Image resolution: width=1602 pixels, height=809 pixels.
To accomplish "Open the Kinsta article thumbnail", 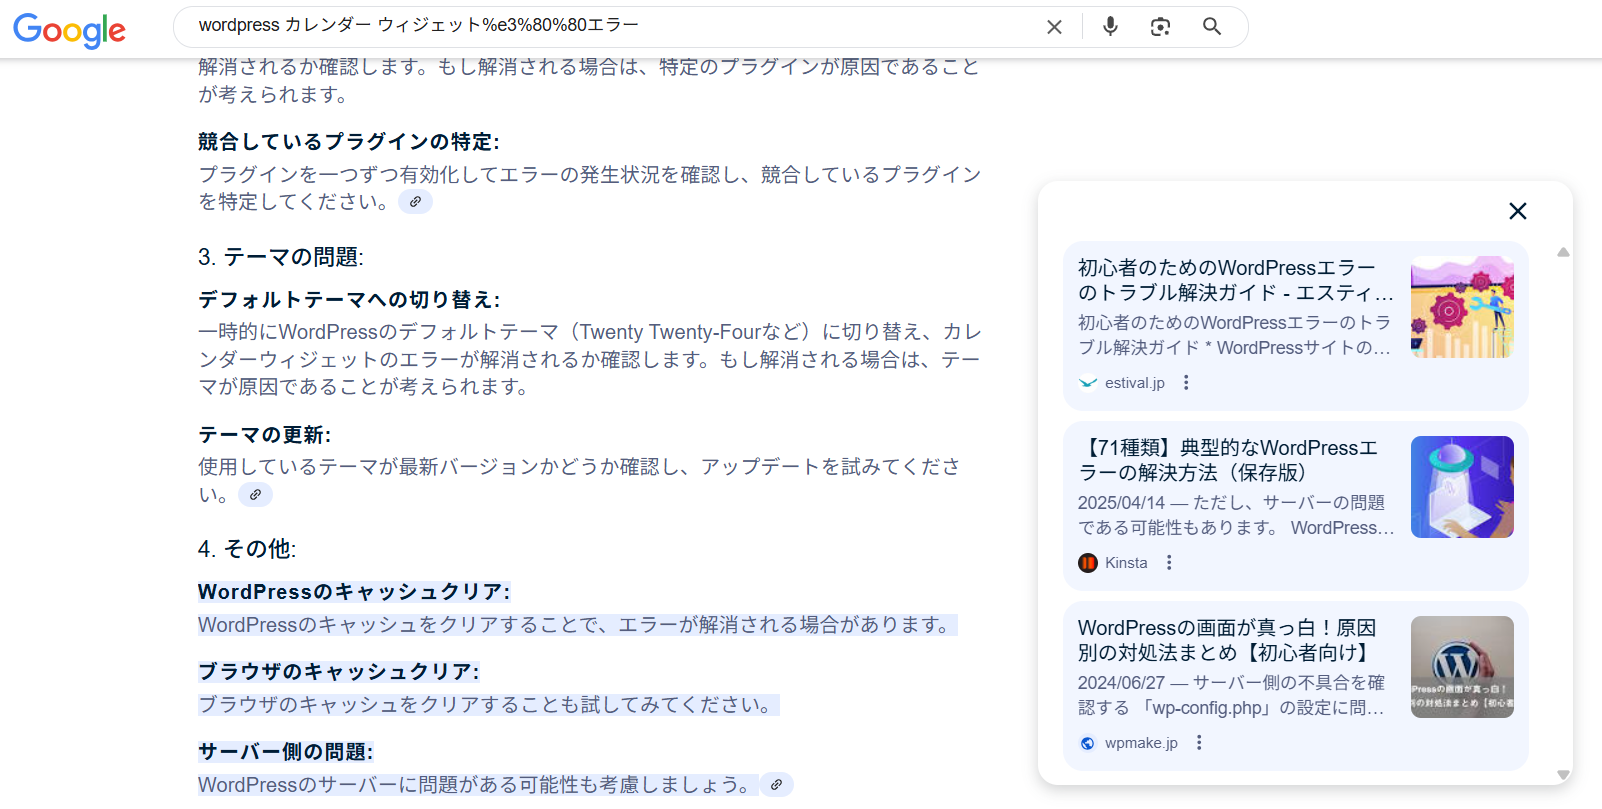I will click(x=1462, y=487).
